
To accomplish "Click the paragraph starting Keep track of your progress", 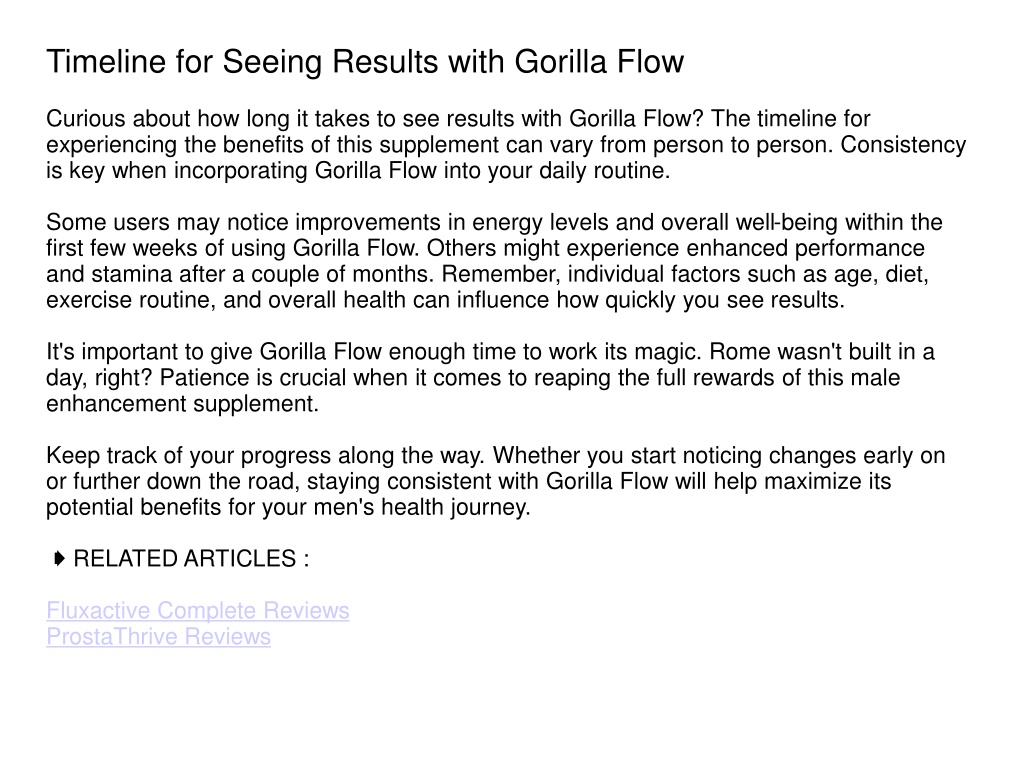I will (496, 481).
